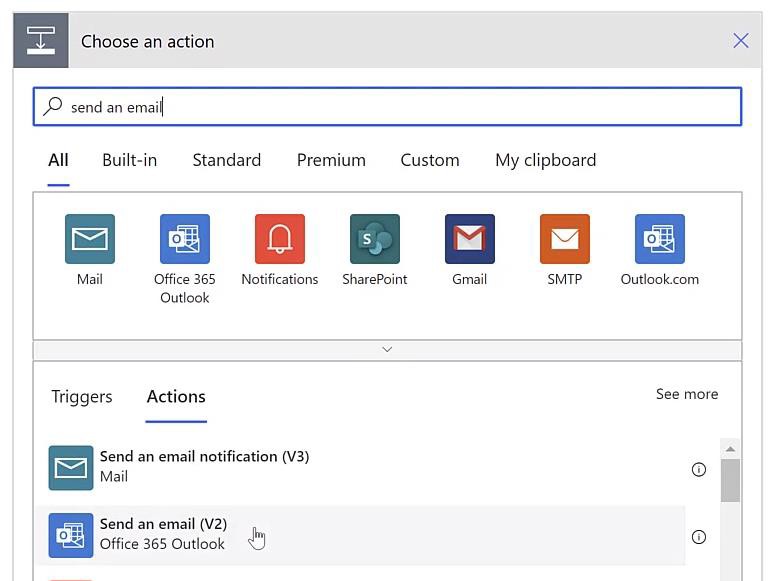Screen dimensions: 777x581
Task: Click the scrollbar up arrow
Action: [x=730, y=449]
